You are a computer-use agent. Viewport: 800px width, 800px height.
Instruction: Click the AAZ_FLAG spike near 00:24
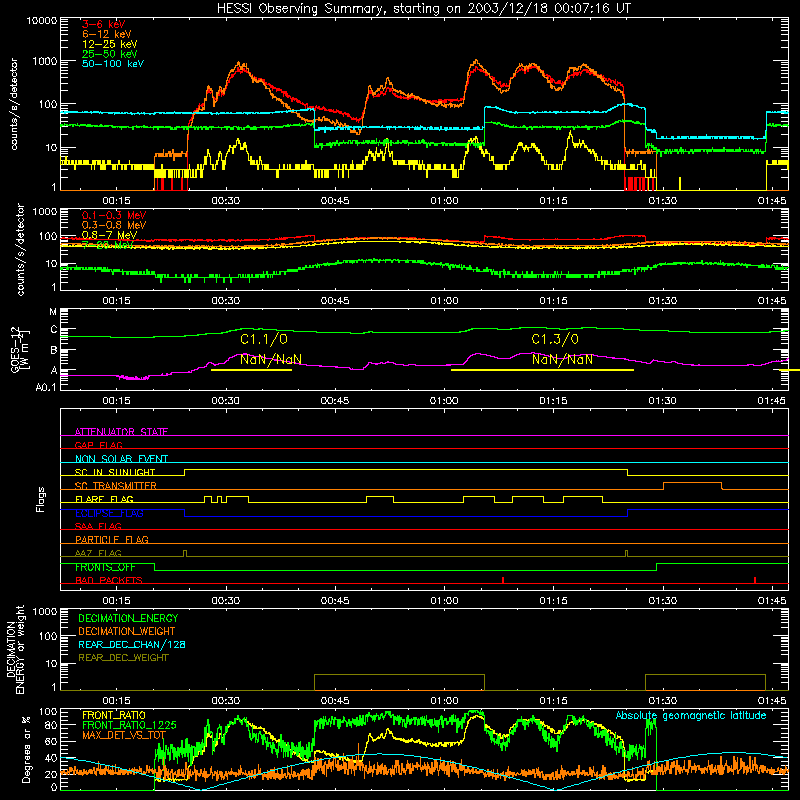tap(185, 554)
